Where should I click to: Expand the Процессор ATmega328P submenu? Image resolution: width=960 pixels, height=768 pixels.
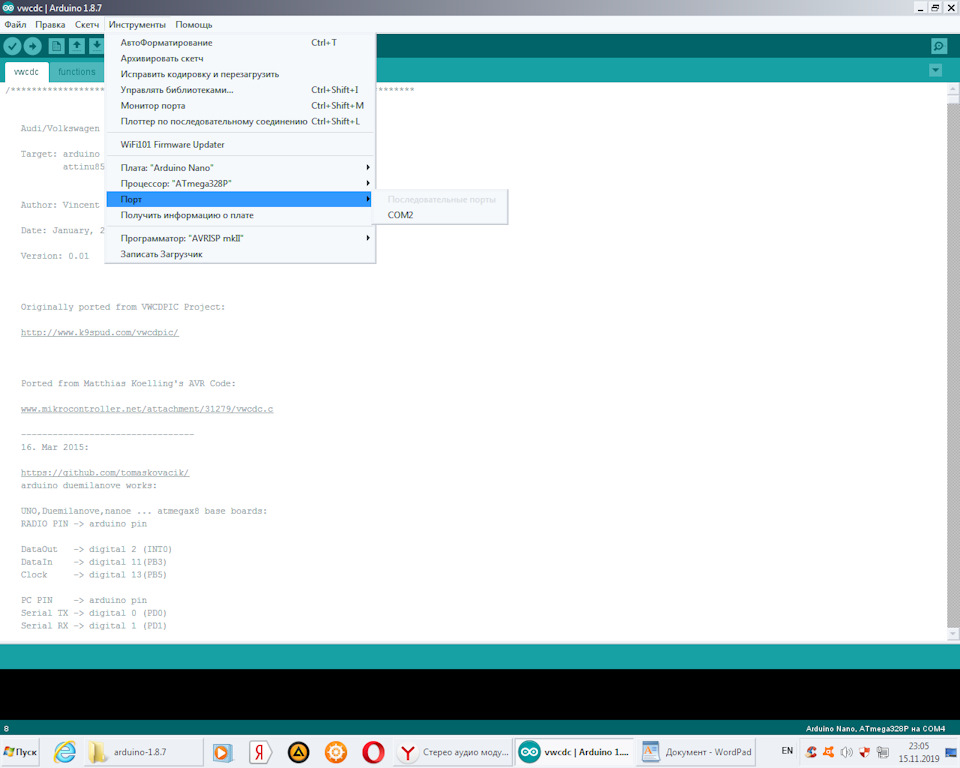coord(240,183)
